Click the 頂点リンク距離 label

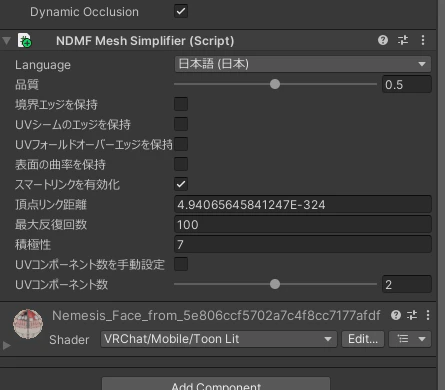click(51, 204)
